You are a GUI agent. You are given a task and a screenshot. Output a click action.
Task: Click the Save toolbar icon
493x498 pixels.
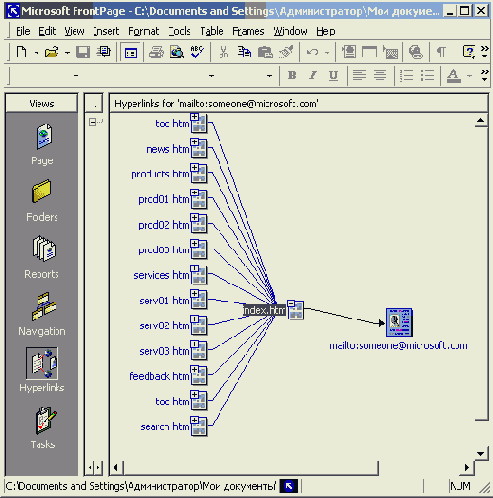tap(83, 52)
